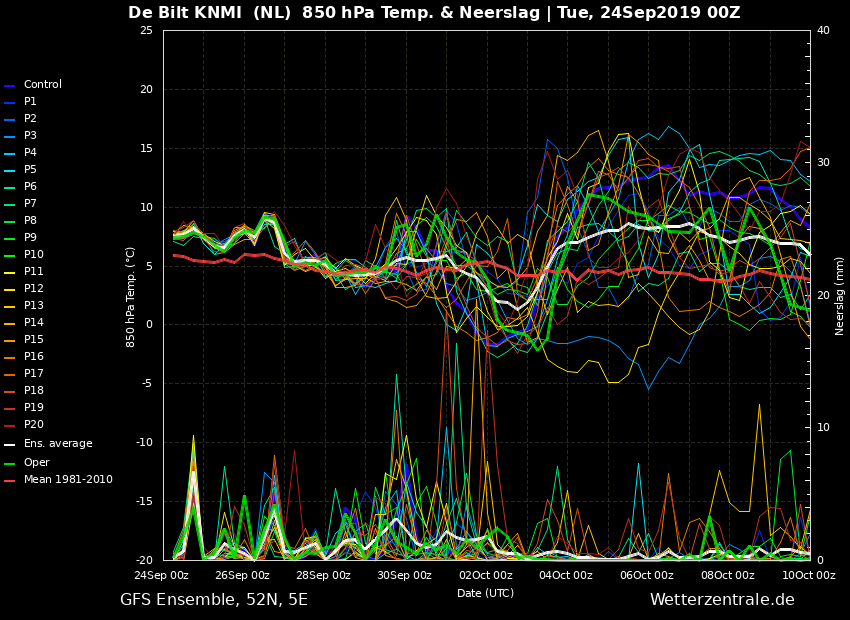Click the GFS Ensemble, 52N, 5E caption
Image resolution: width=850 pixels, height=620 pixels.
point(214,600)
